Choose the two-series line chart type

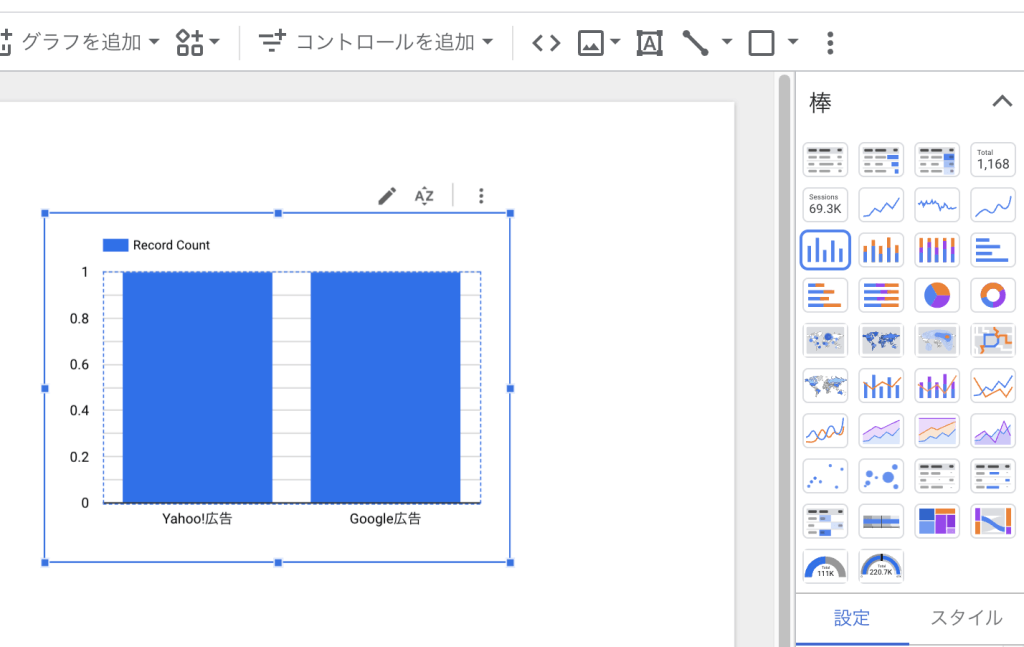coord(993,385)
